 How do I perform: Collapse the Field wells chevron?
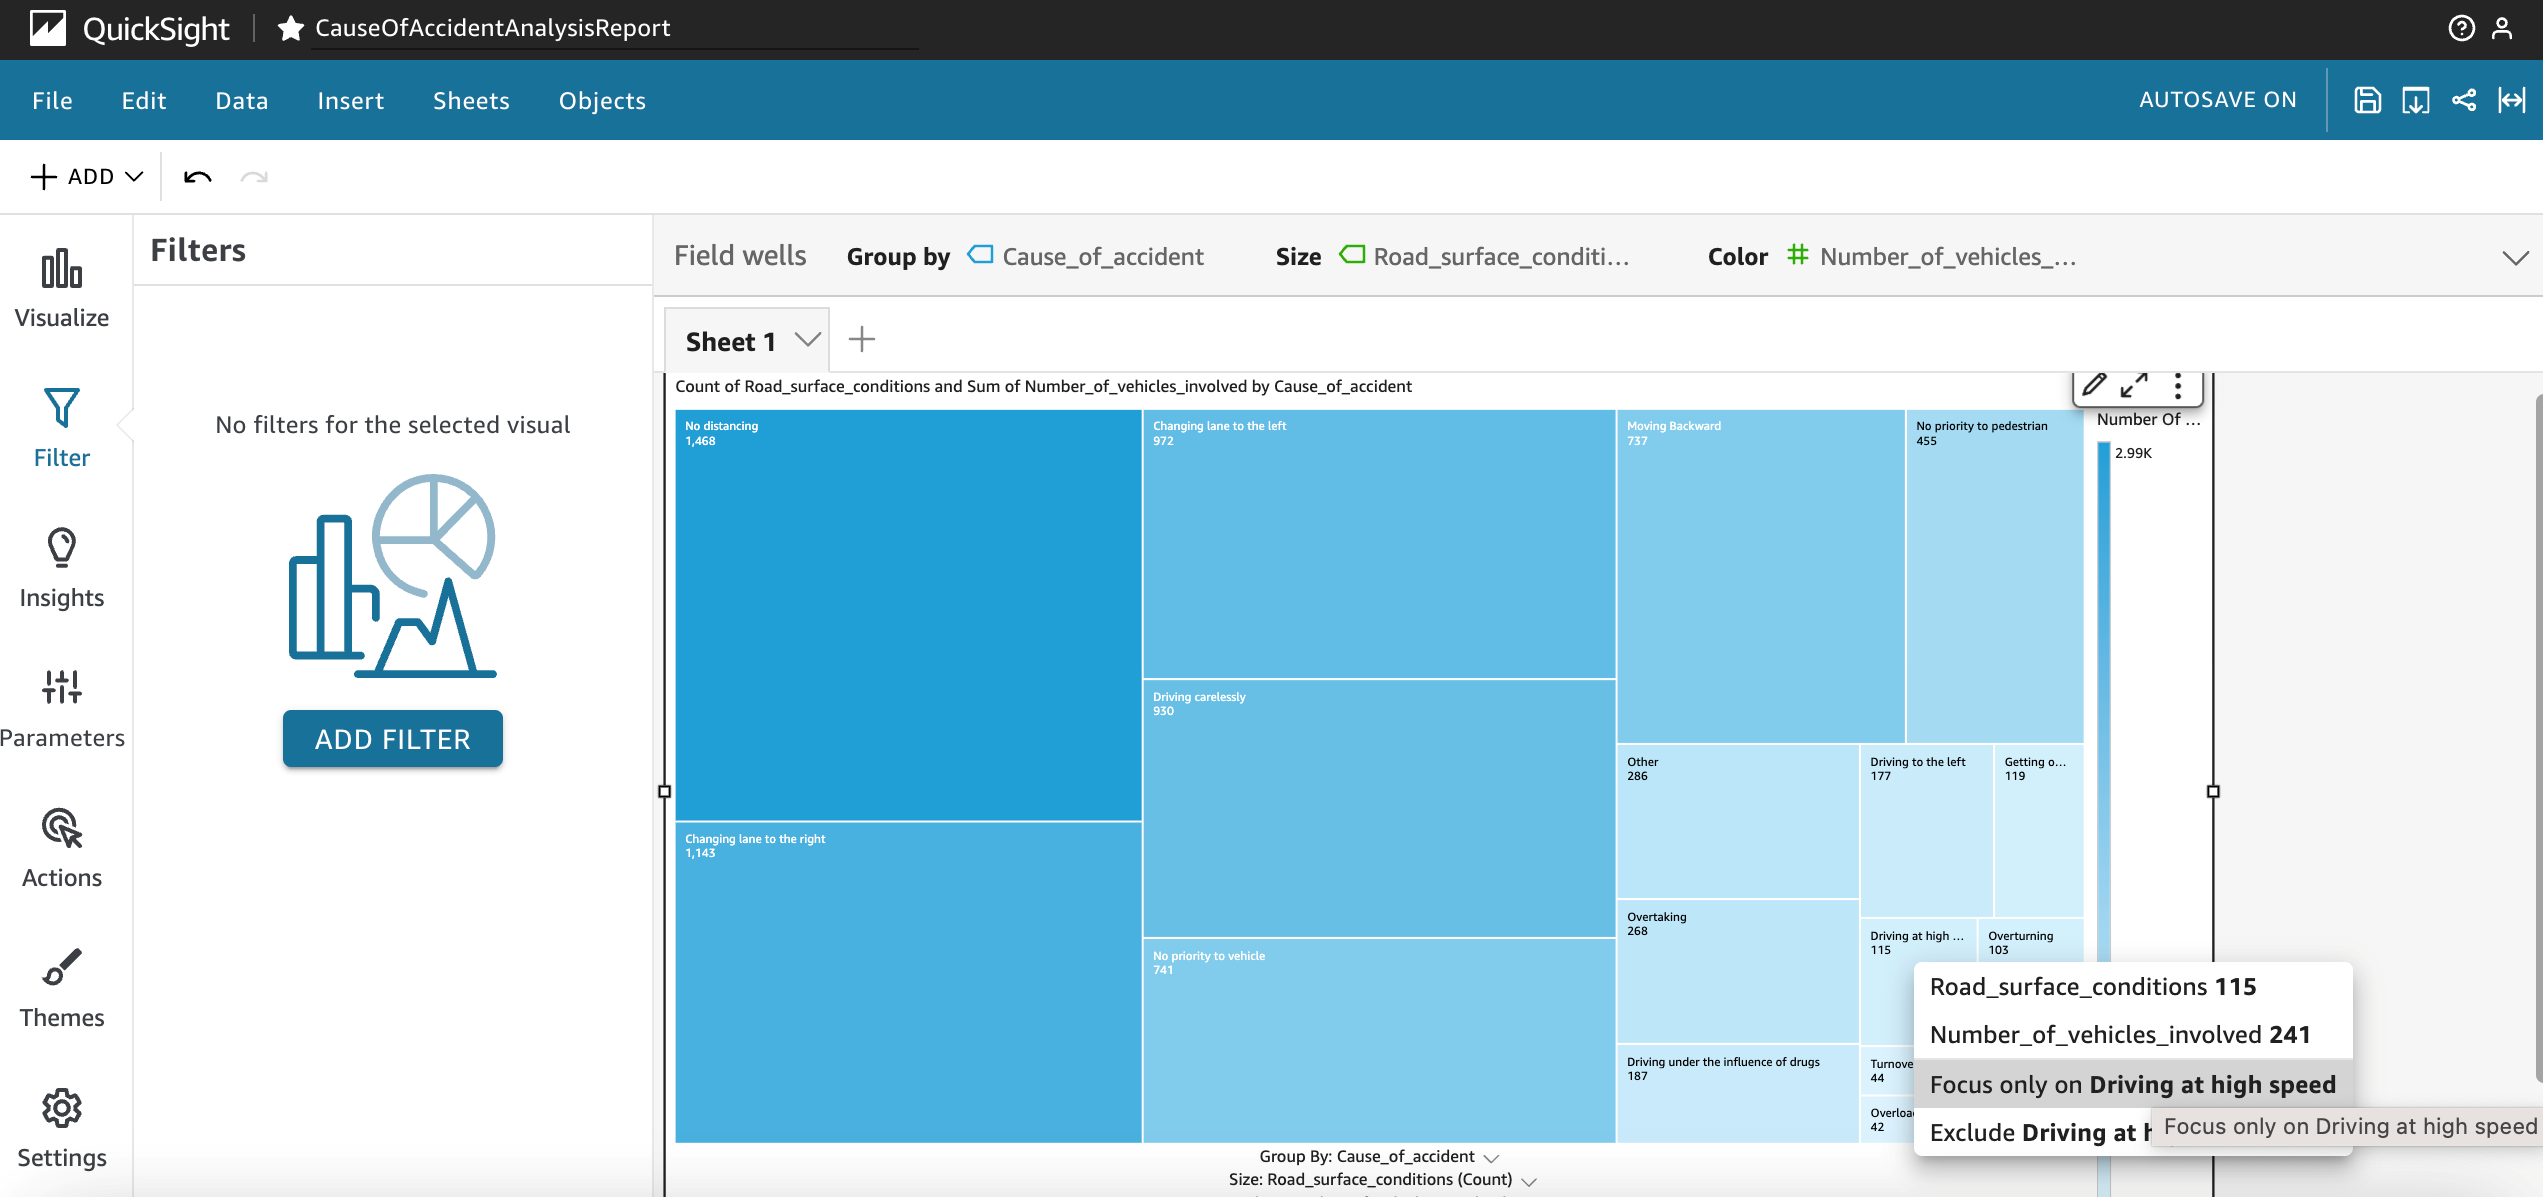[x=2515, y=257]
